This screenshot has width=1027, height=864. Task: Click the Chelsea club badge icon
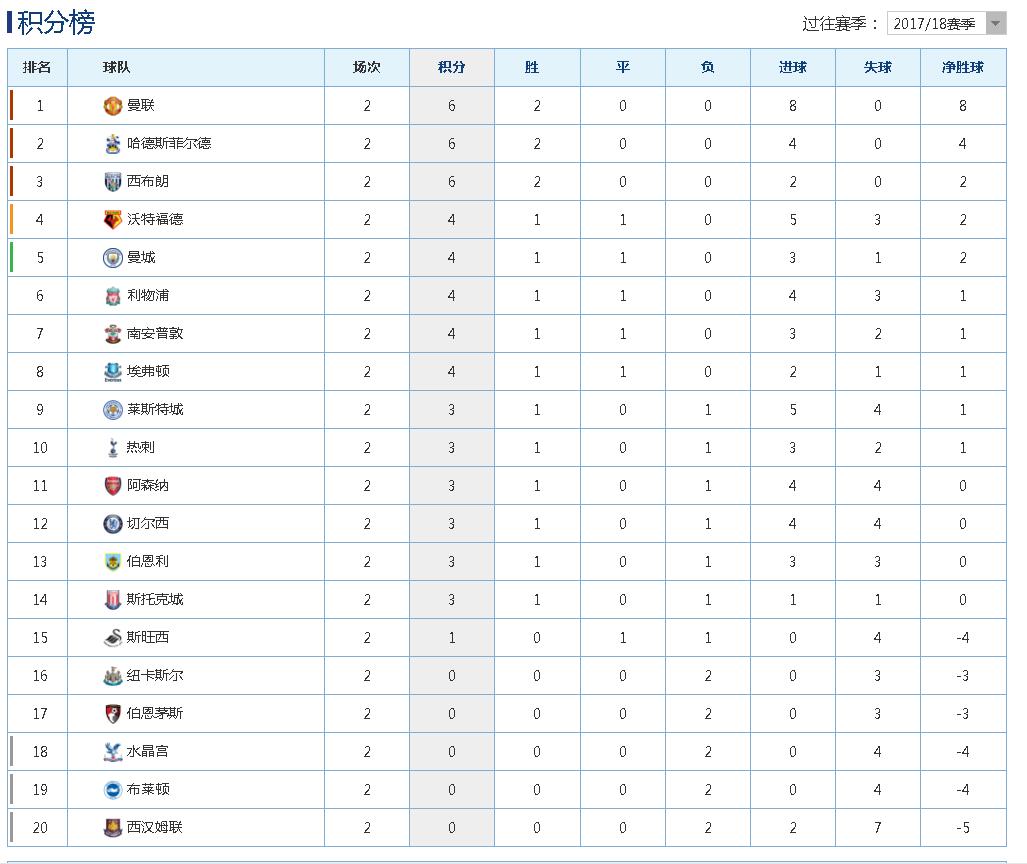(113, 524)
